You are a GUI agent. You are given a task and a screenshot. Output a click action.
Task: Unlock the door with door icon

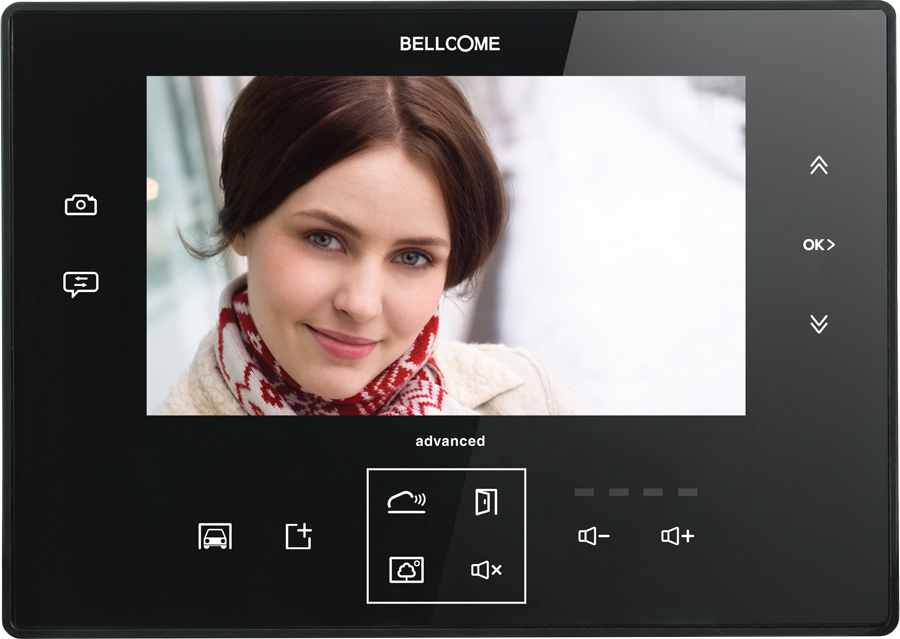486,502
